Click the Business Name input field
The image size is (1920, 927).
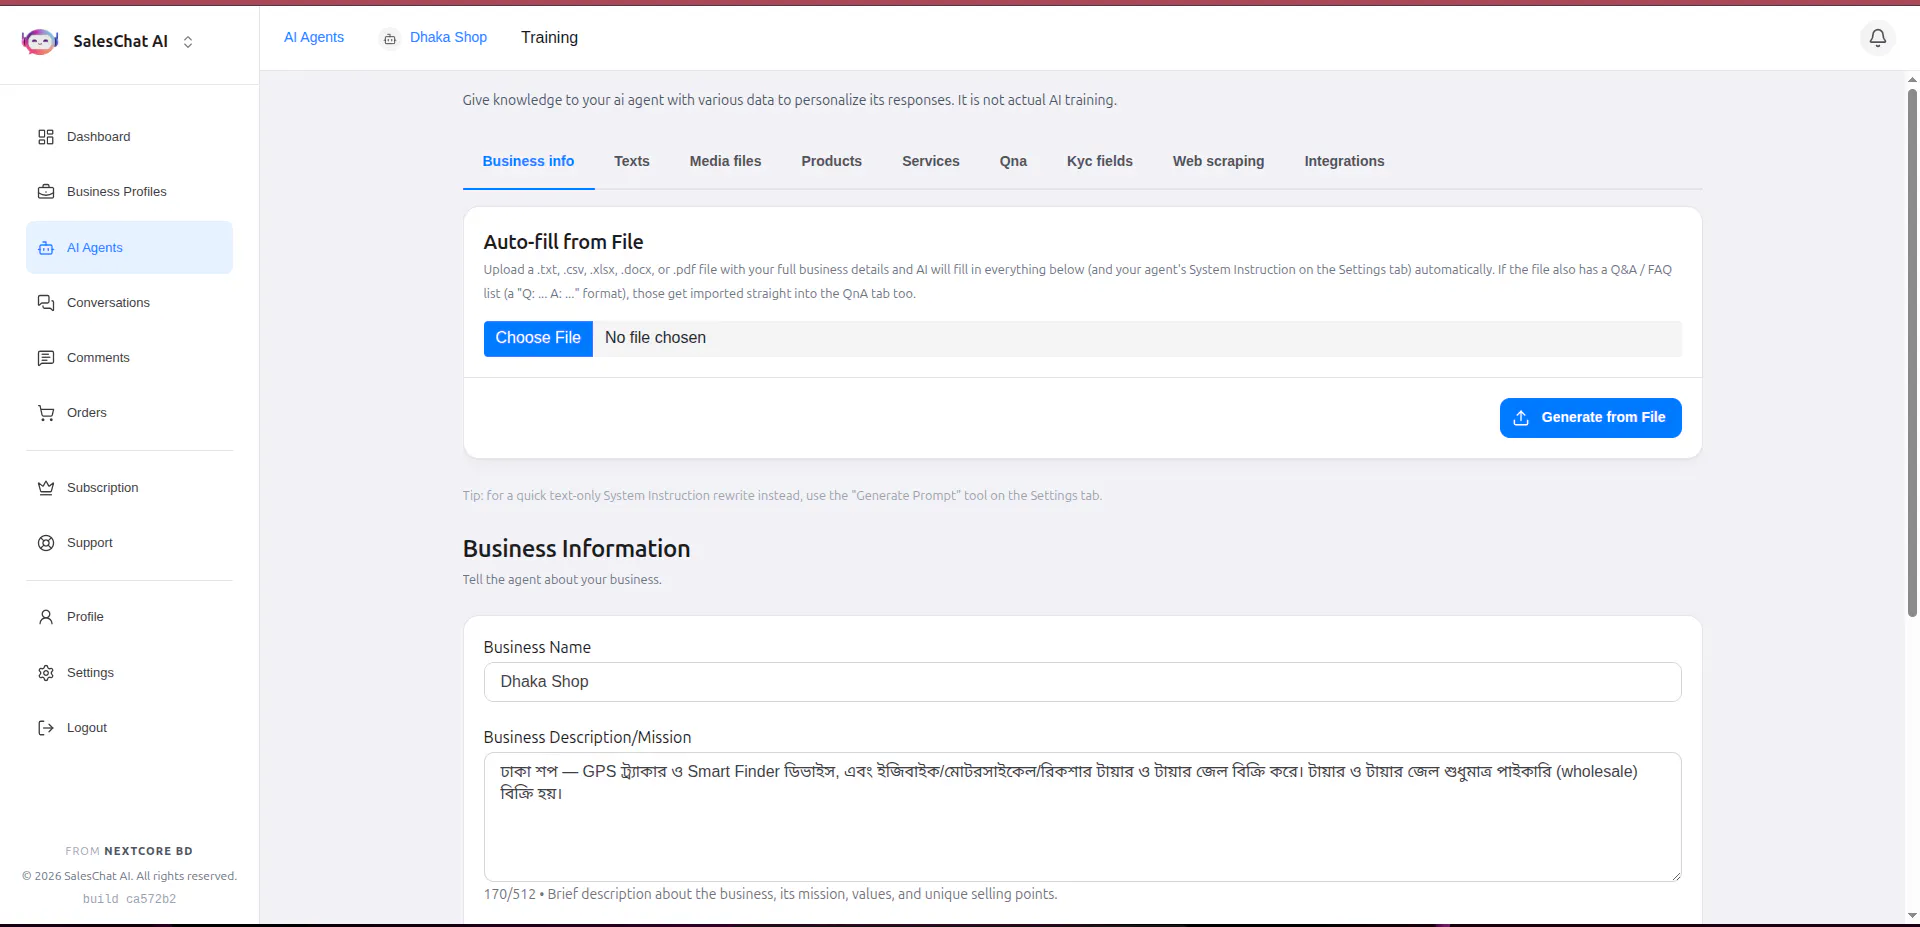point(1082,682)
